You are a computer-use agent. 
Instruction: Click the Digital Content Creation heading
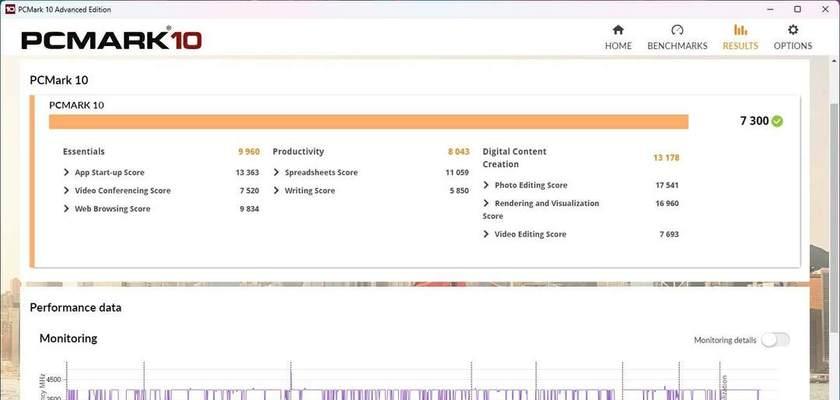[514, 158]
